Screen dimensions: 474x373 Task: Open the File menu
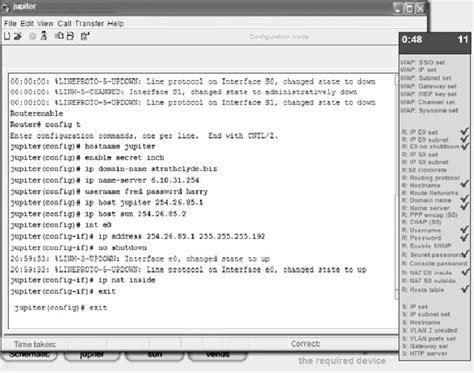[x=10, y=23]
